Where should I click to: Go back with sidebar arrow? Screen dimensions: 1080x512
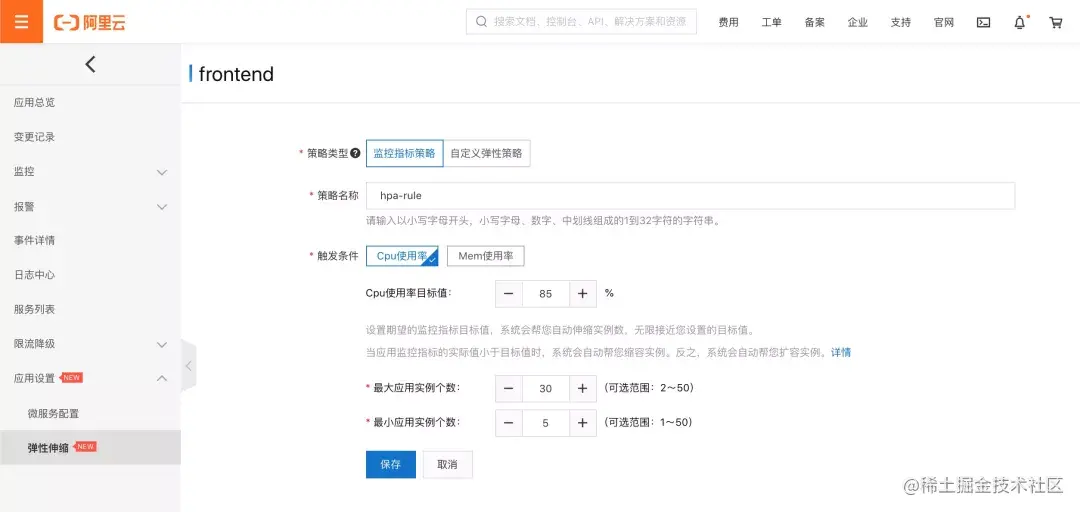pos(90,64)
